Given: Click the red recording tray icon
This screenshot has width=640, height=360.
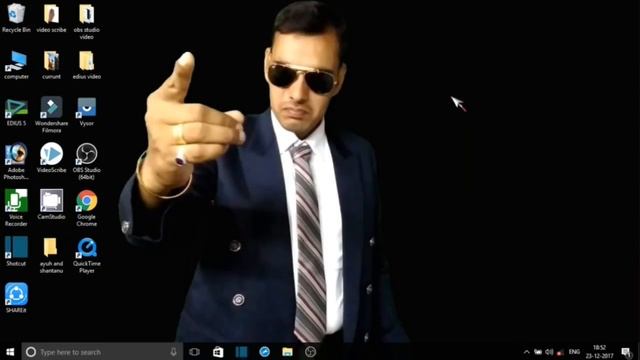Looking at the screenshot, I should (560, 352).
